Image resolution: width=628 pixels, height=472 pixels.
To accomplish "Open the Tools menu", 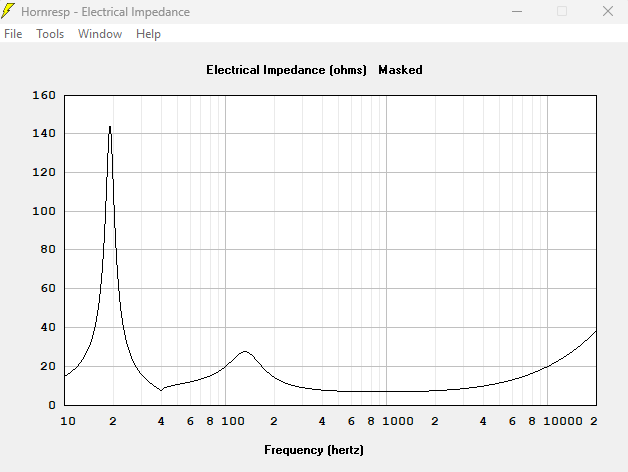I will tap(50, 34).
